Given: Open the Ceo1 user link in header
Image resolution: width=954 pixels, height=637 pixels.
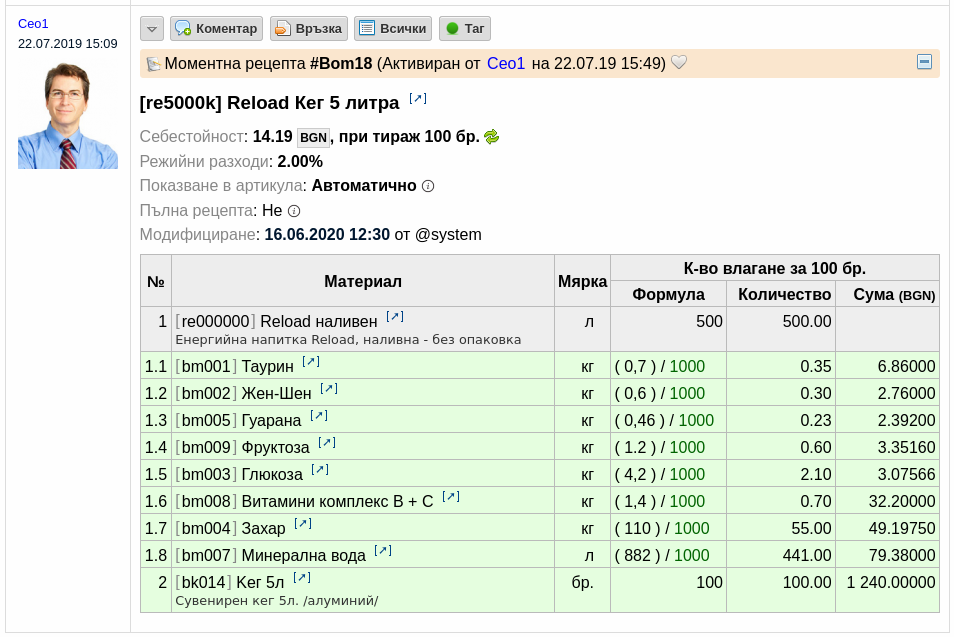Looking at the screenshot, I should [x=506, y=63].
